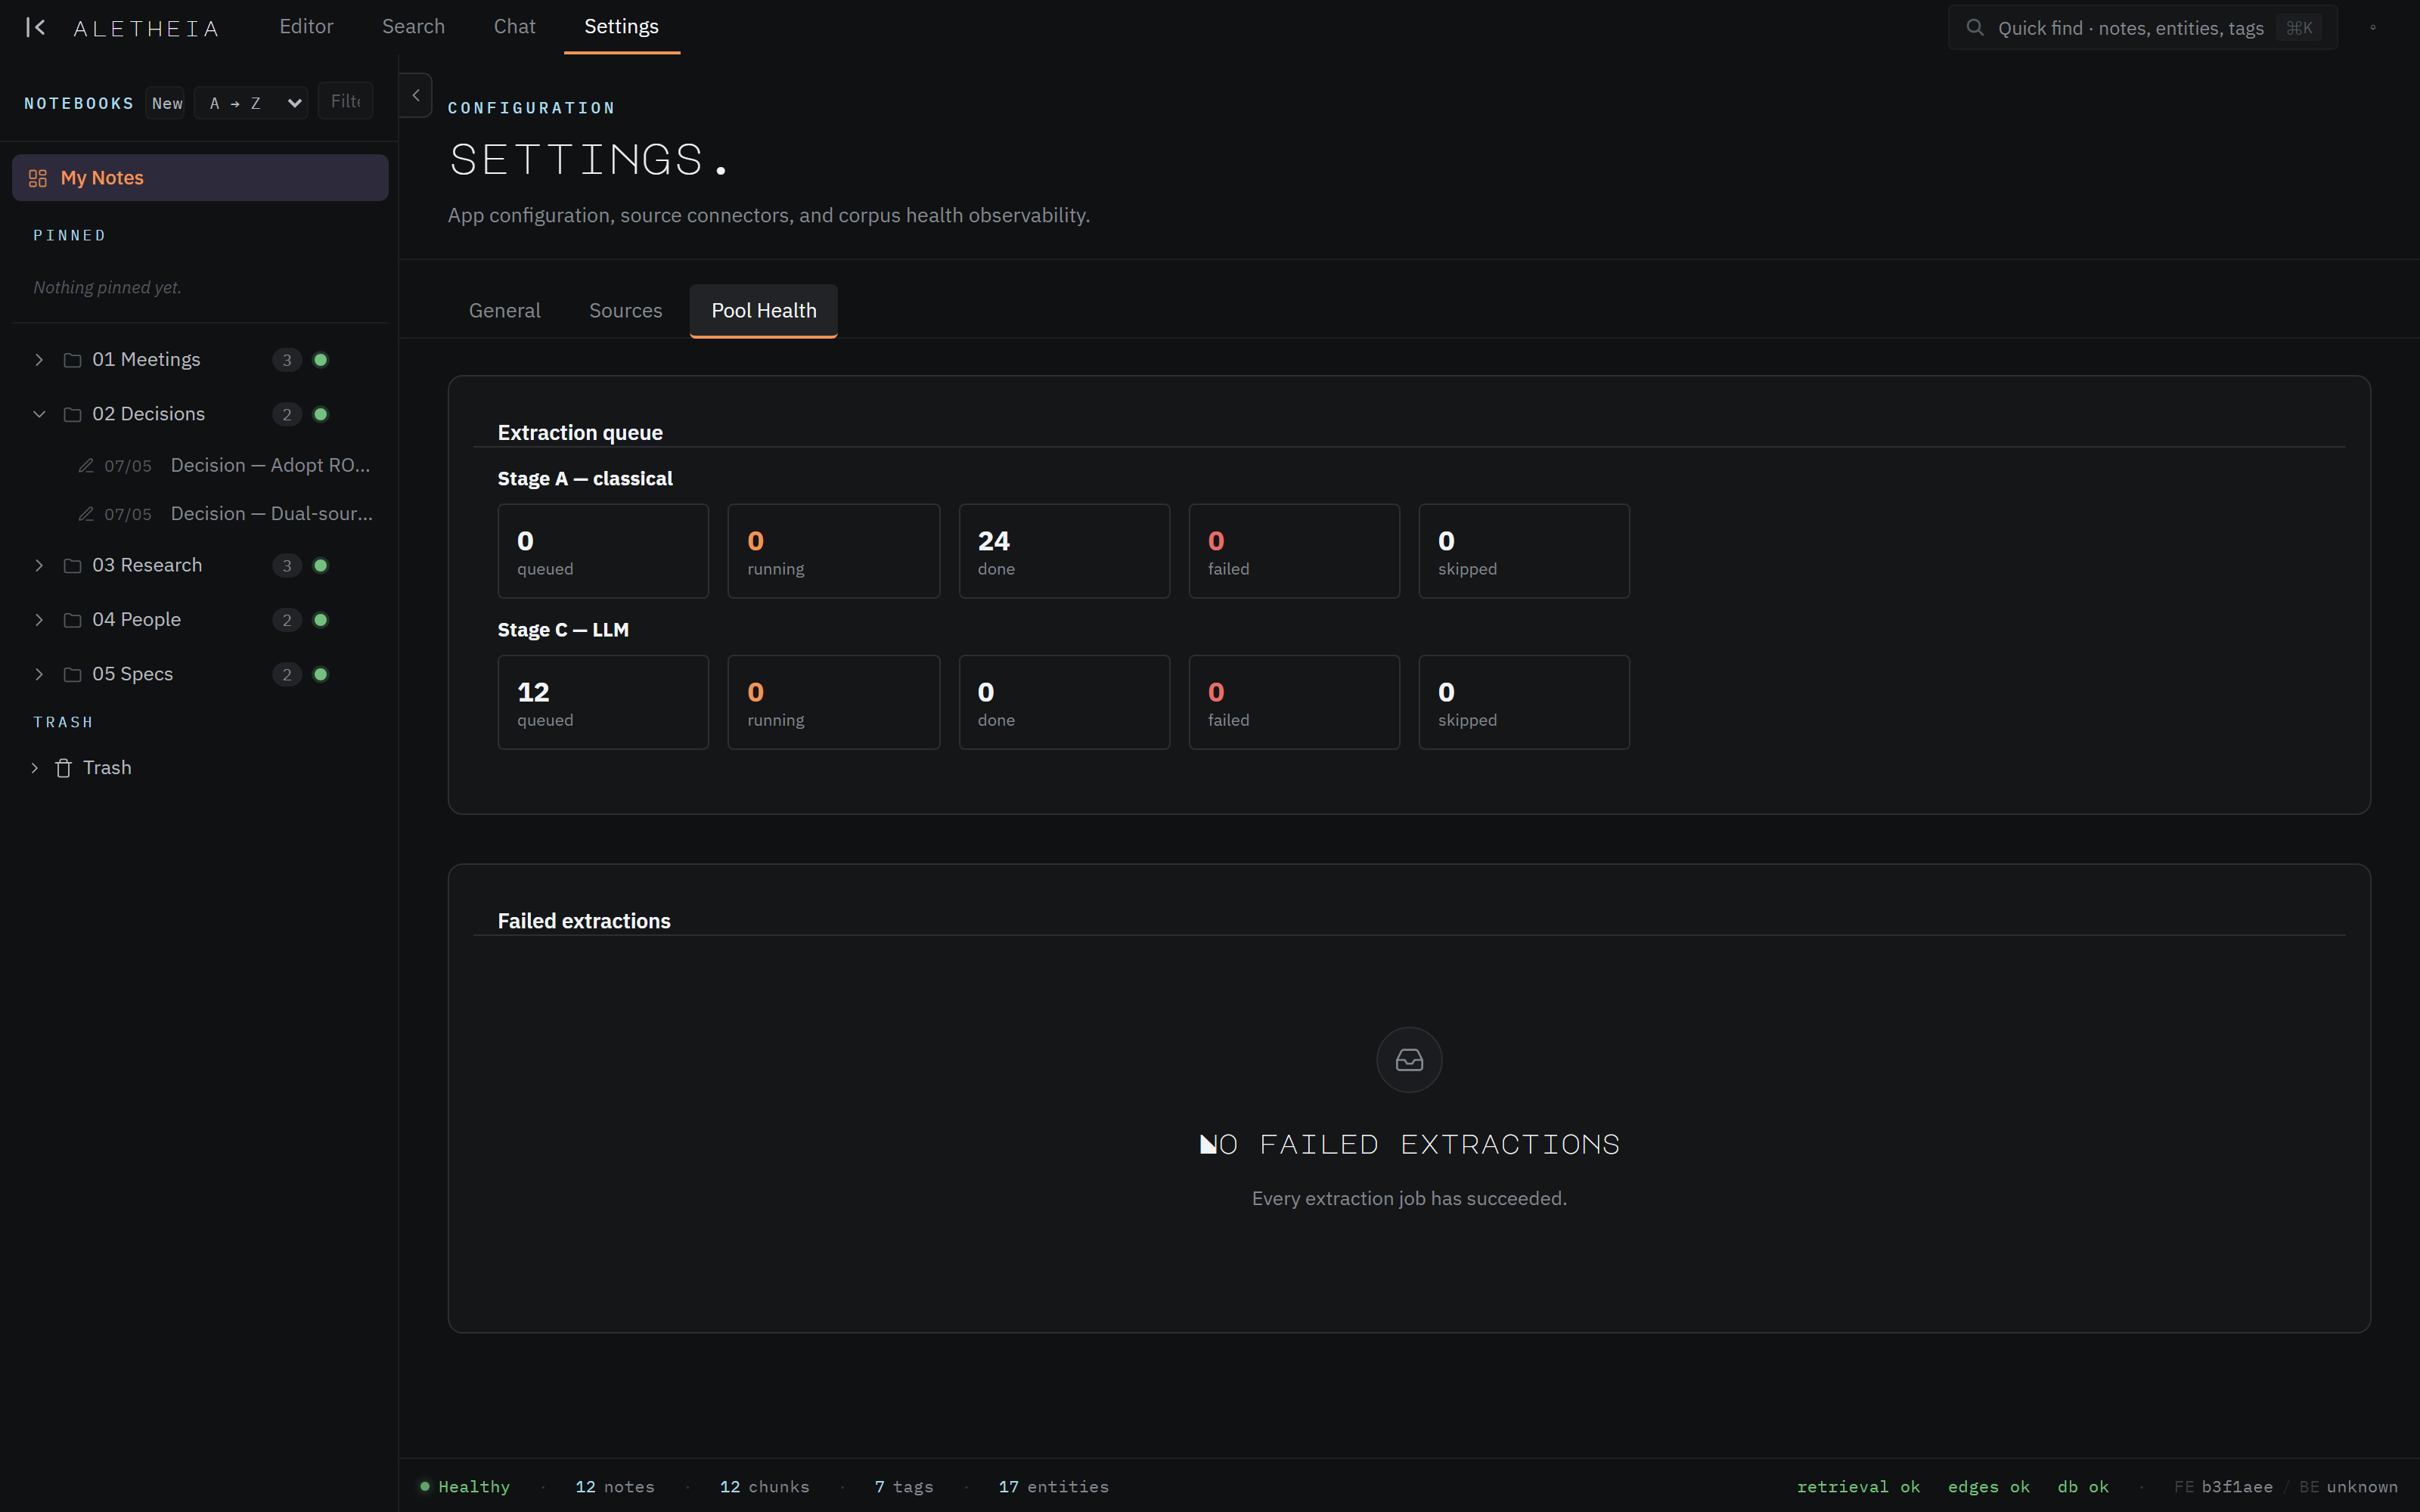Screen dimensions: 2420x1512
Task: Click Stage A skipped count card
Action: click(x=1524, y=551)
